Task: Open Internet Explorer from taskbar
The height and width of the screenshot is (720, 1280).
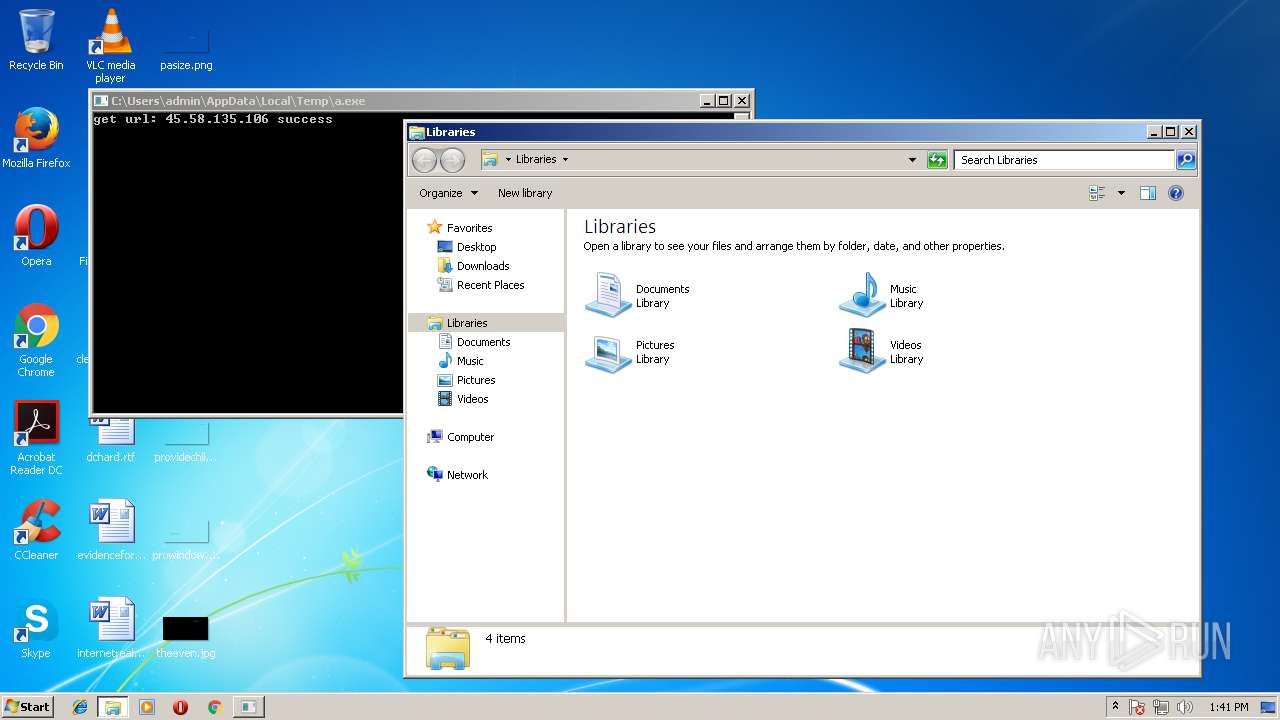Action: pyautogui.click(x=80, y=707)
